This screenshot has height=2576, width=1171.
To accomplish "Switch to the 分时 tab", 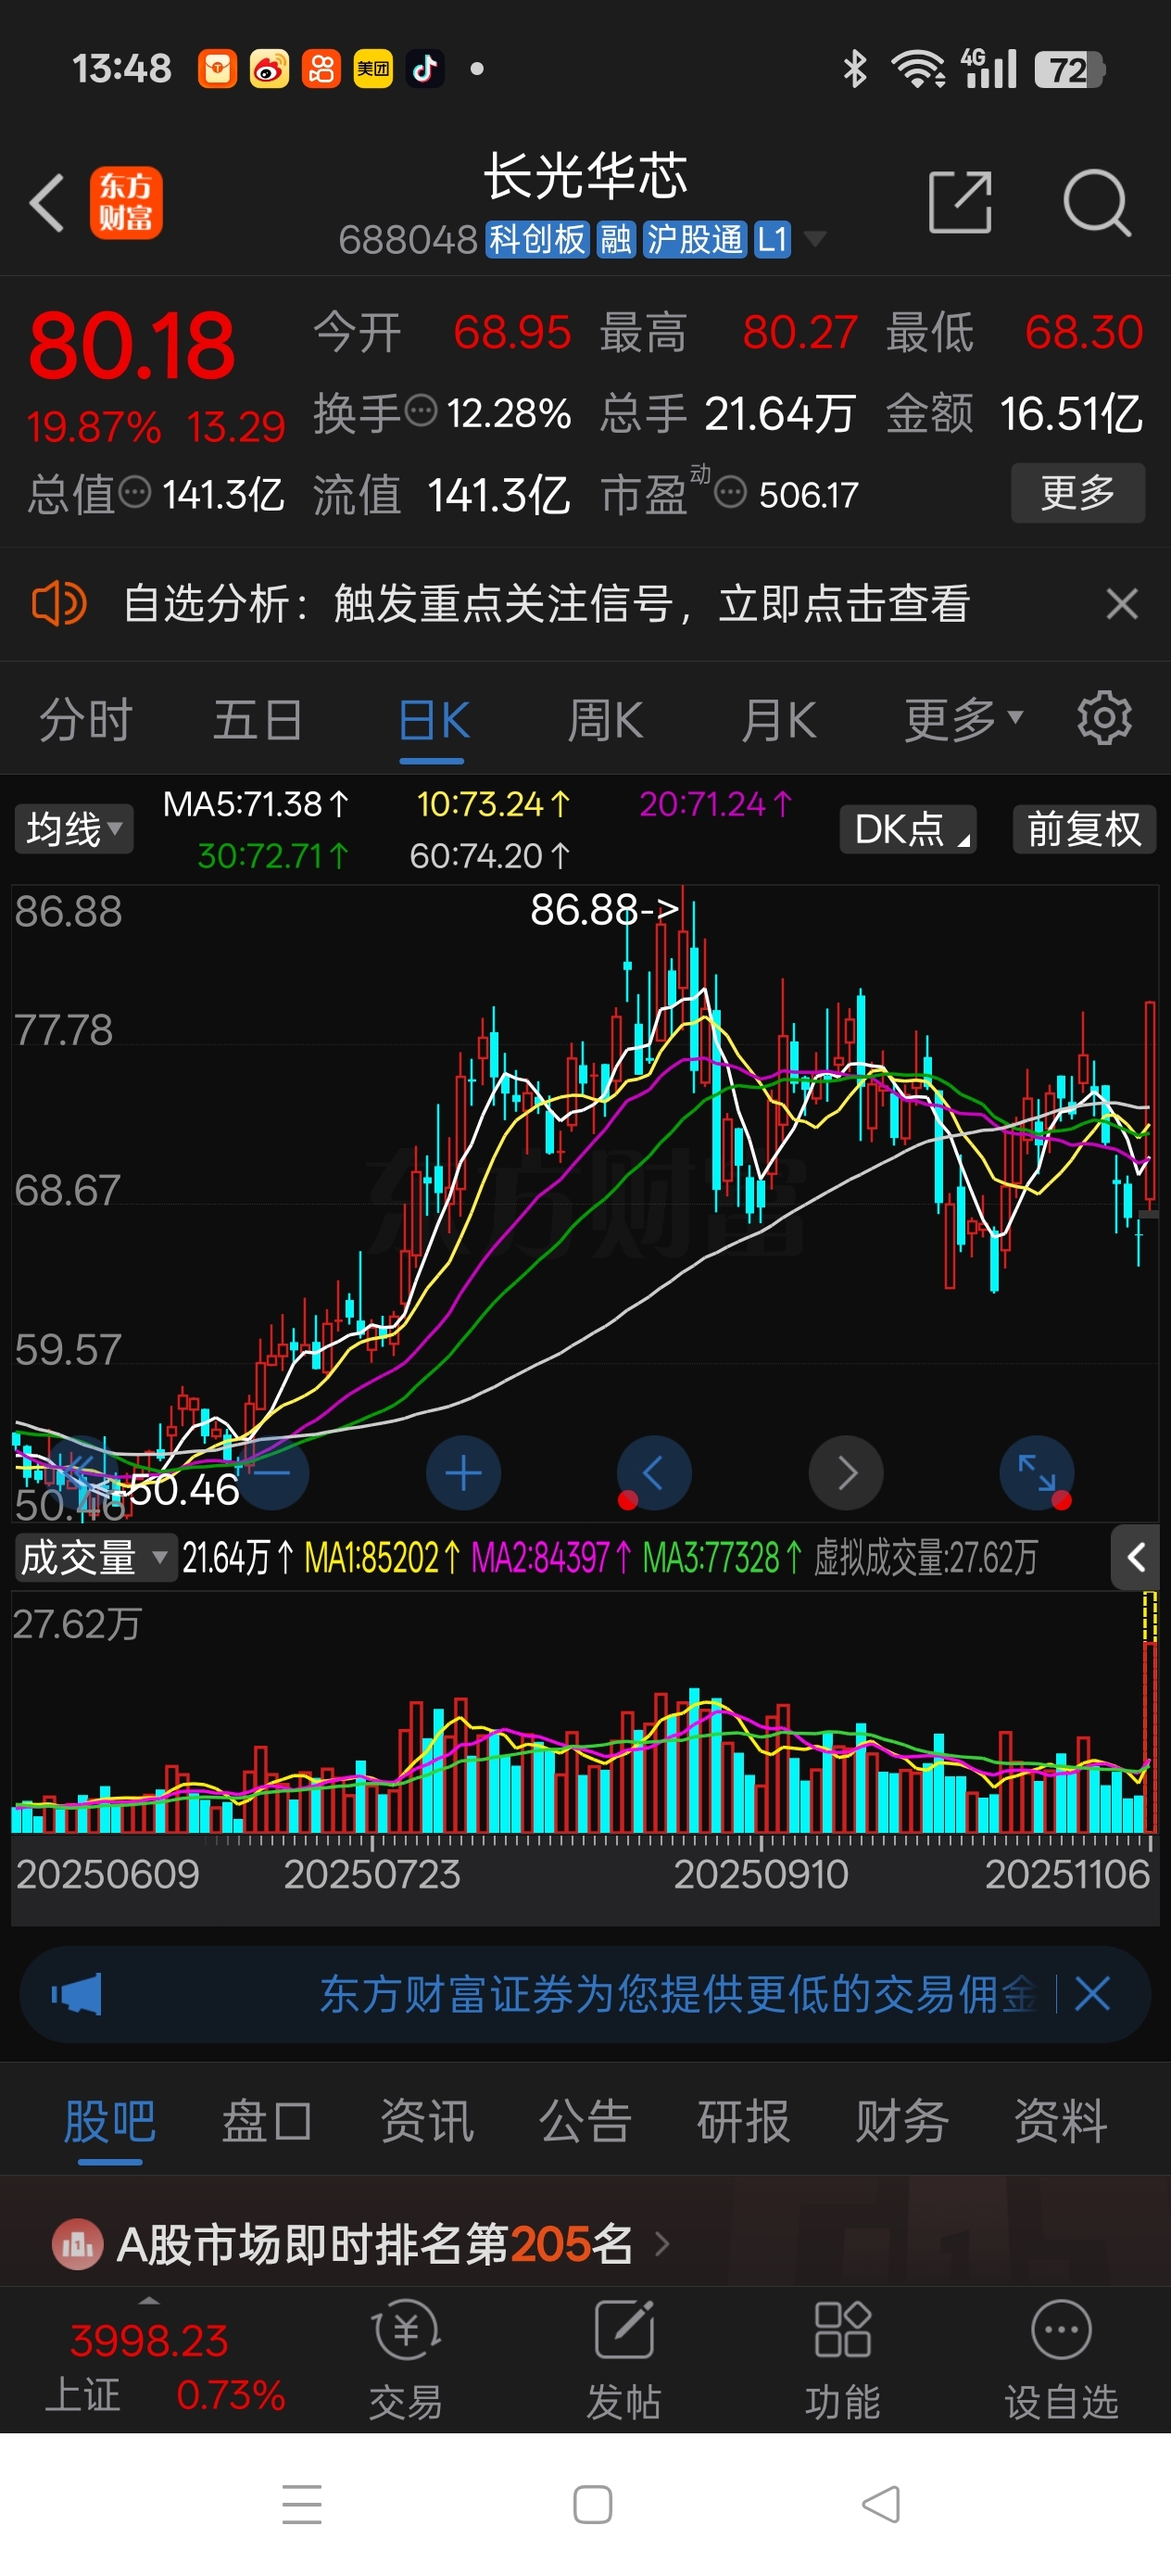I will point(85,719).
